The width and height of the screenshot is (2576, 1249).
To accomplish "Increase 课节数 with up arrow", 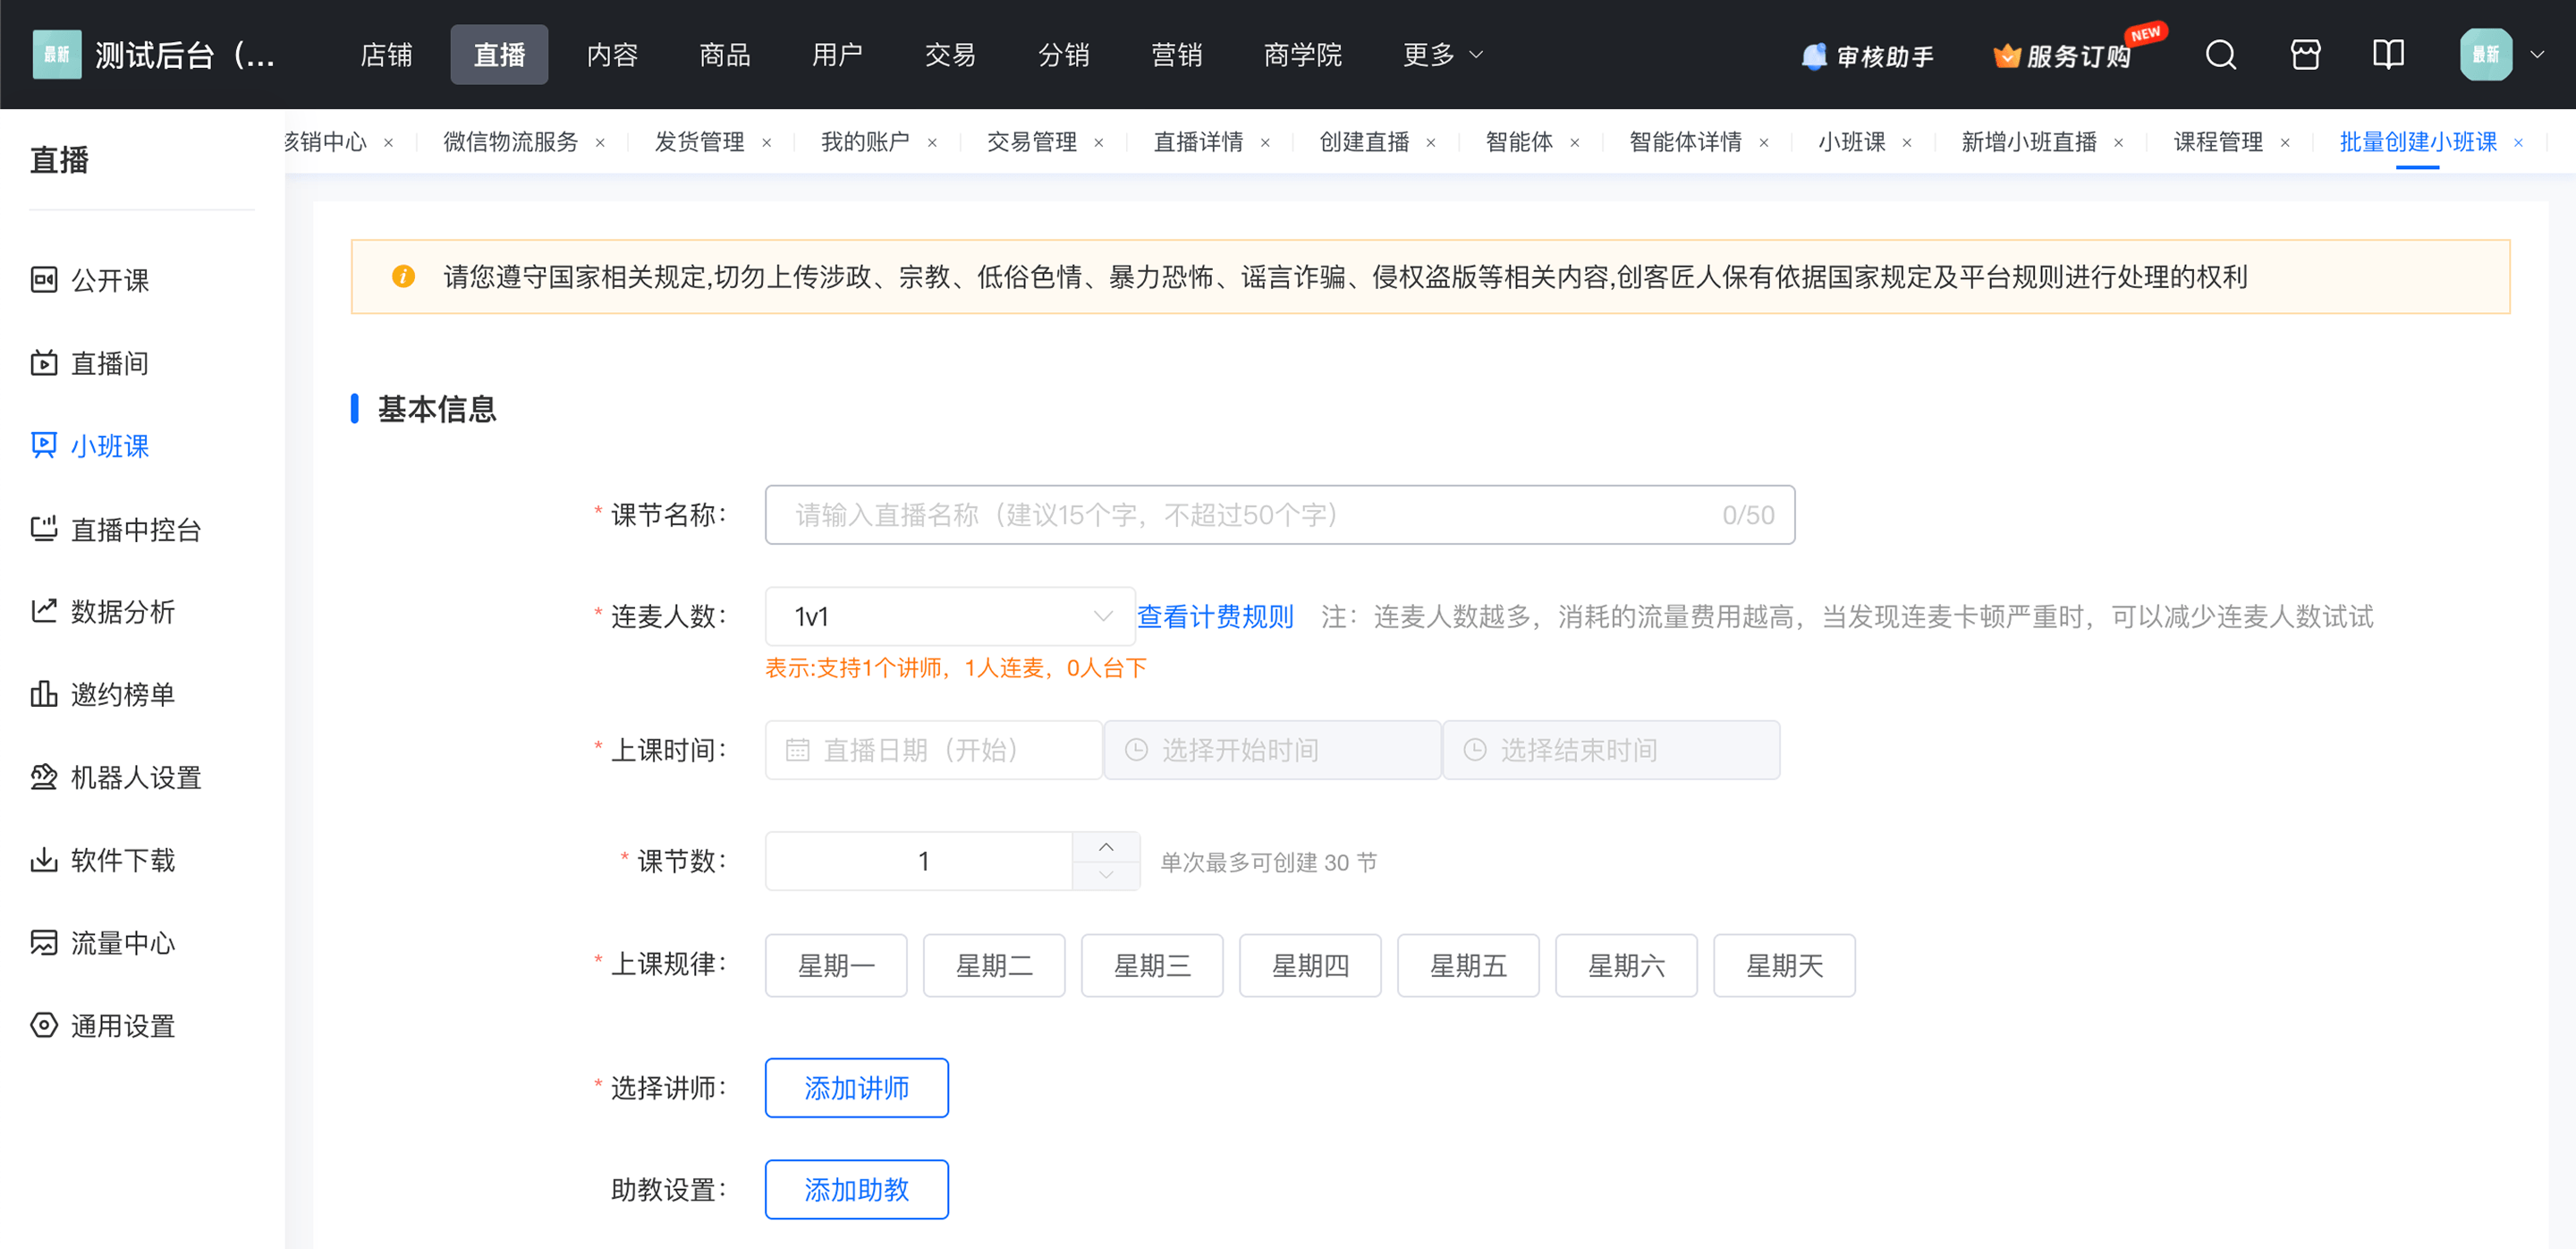I will pyautogui.click(x=1106, y=846).
